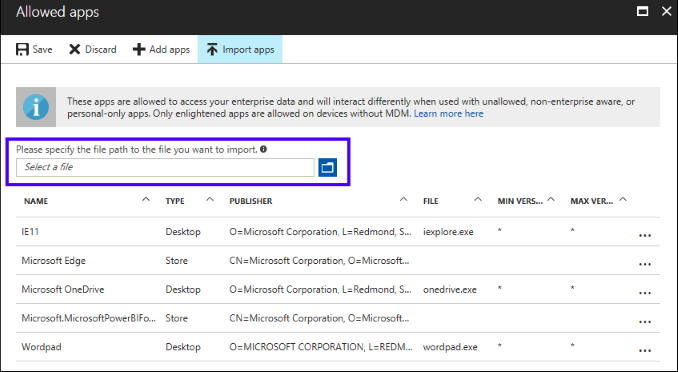Close the Allowed apps blade
The width and height of the screenshot is (678, 372).
[667, 11]
